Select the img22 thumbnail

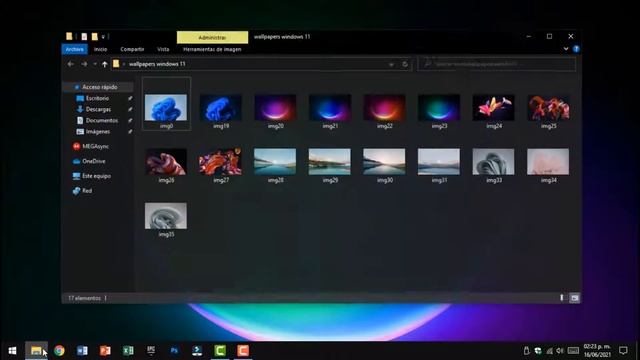pos(384,107)
